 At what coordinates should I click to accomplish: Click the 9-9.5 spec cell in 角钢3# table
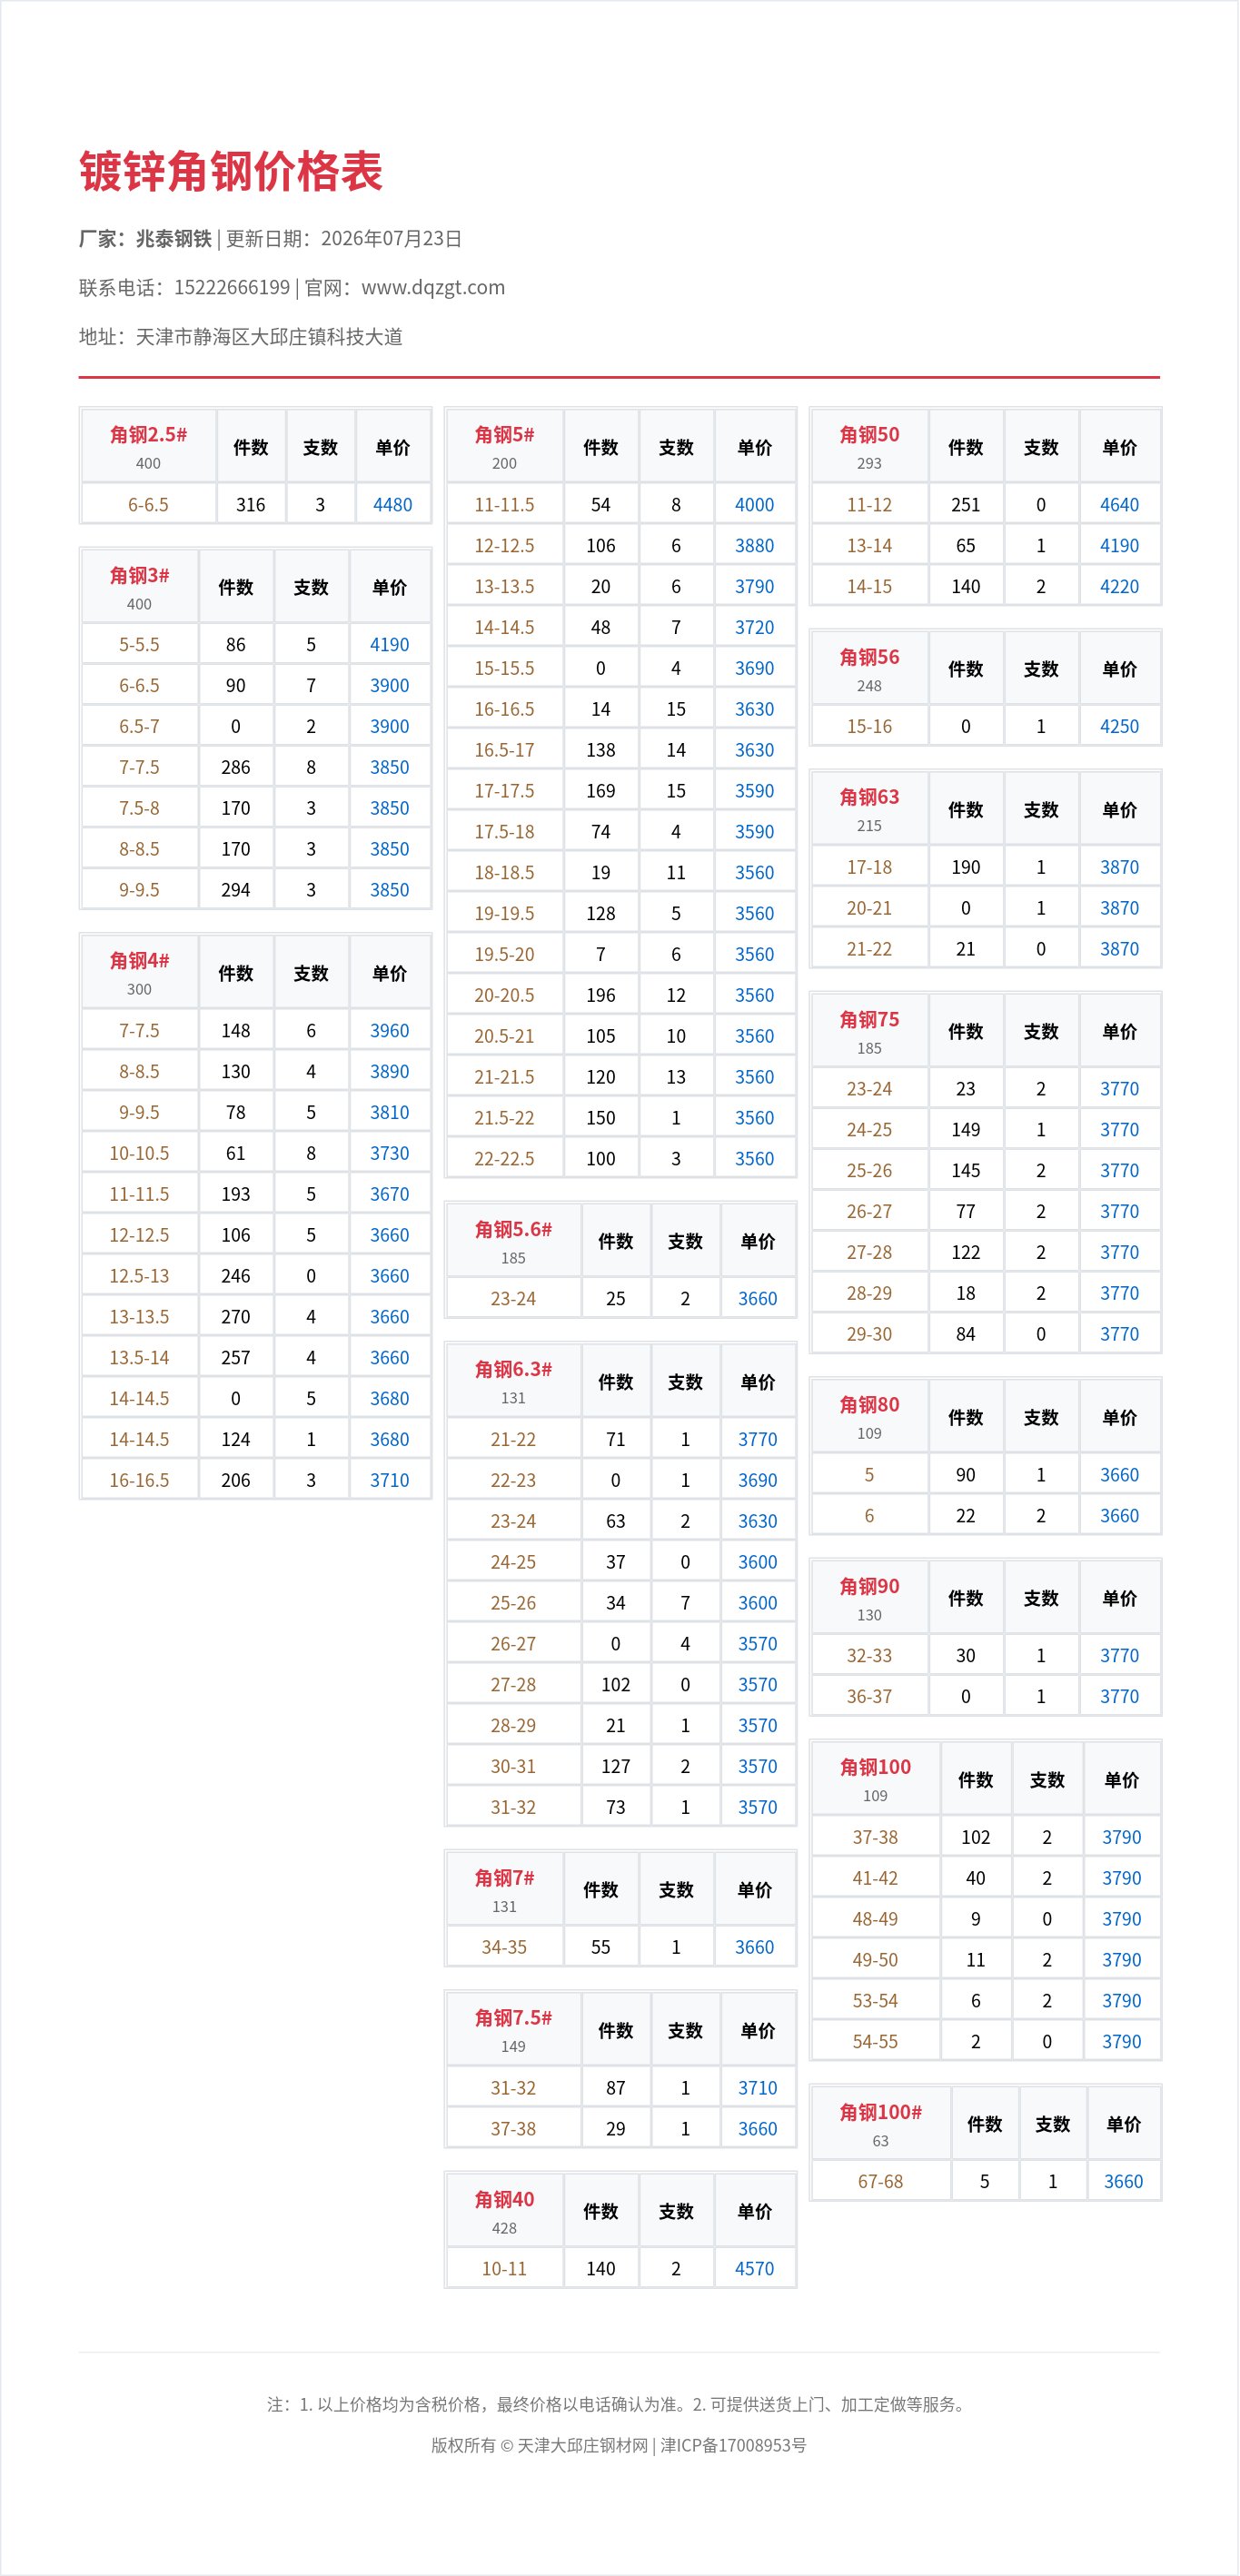tap(139, 889)
